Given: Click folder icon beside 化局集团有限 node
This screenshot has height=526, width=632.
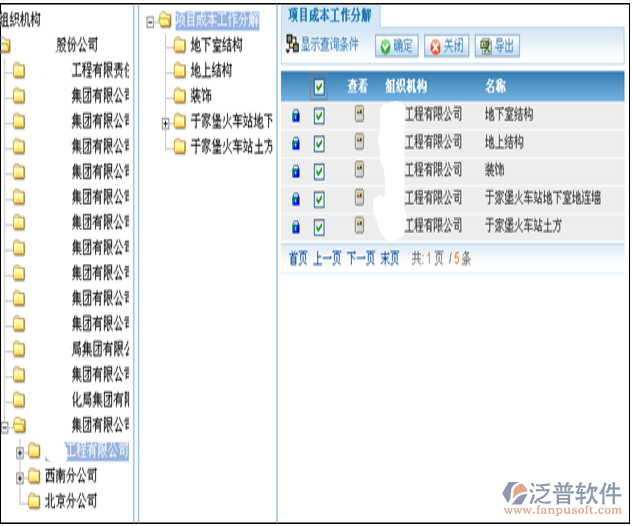Looking at the screenshot, I should [19, 400].
